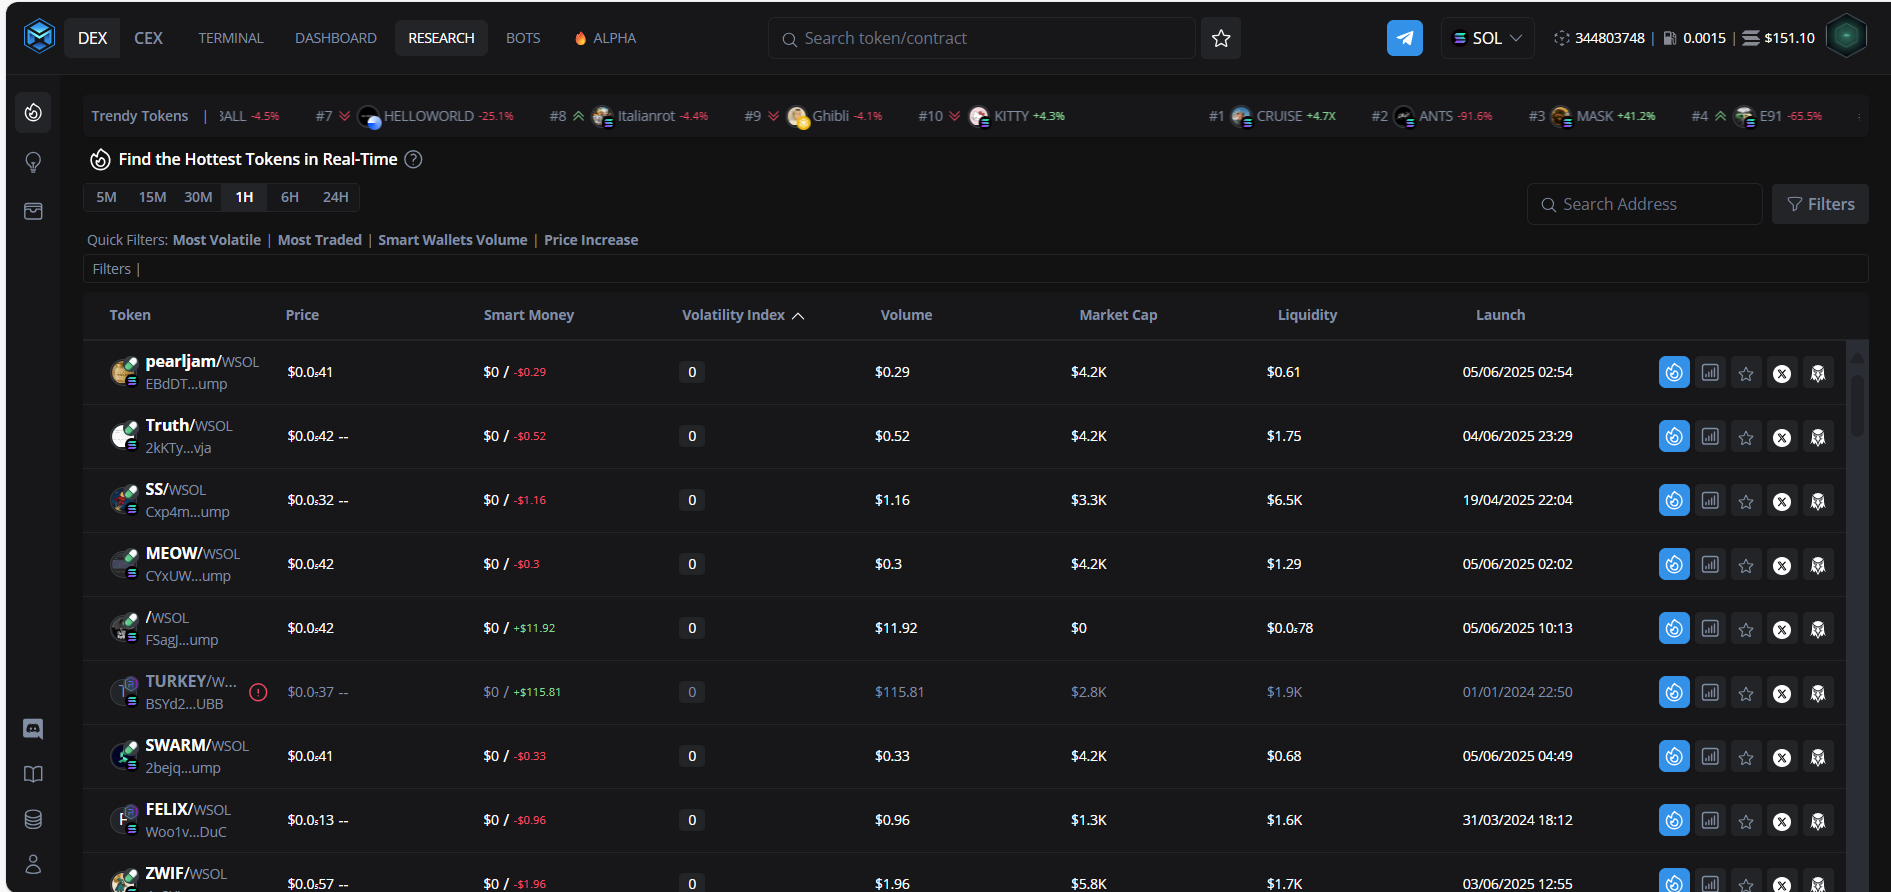Favorite the pearljam token with star
Viewport: 1891px width, 892px height.
pyautogui.click(x=1746, y=373)
